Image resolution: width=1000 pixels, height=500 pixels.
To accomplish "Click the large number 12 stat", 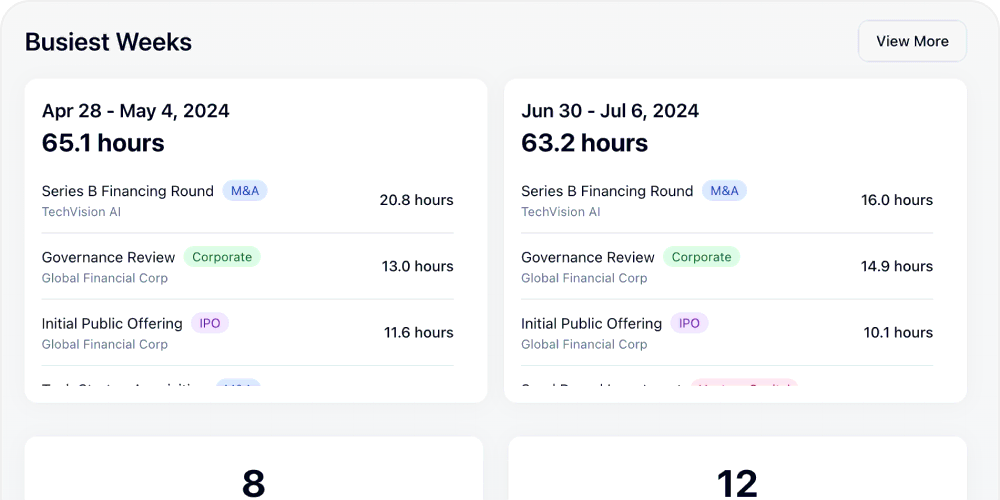I will tap(737, 483).
